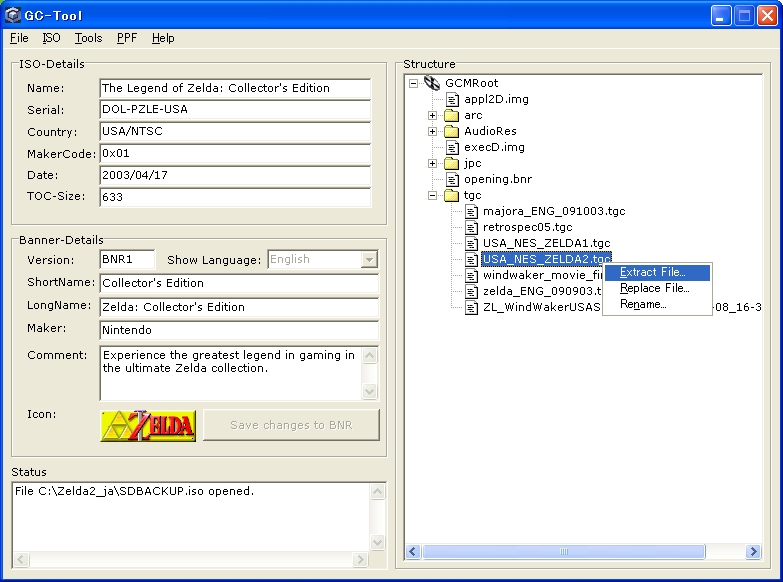This screenshot has width=783, height=582.
Task: Choose Rename... from context menu
Action: [x=657, y=304]
